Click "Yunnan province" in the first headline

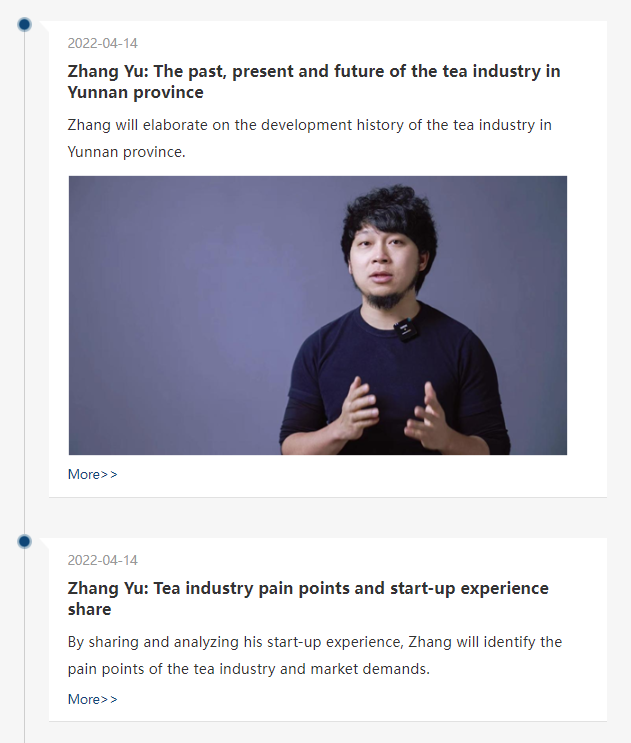click(135, 93)
